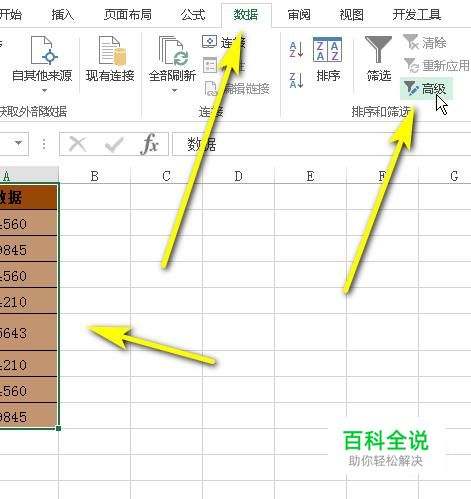The height and width of the screenshot is (499, 471).
Task: Open Insert Function fx button
Action: [x=150, y=144]
